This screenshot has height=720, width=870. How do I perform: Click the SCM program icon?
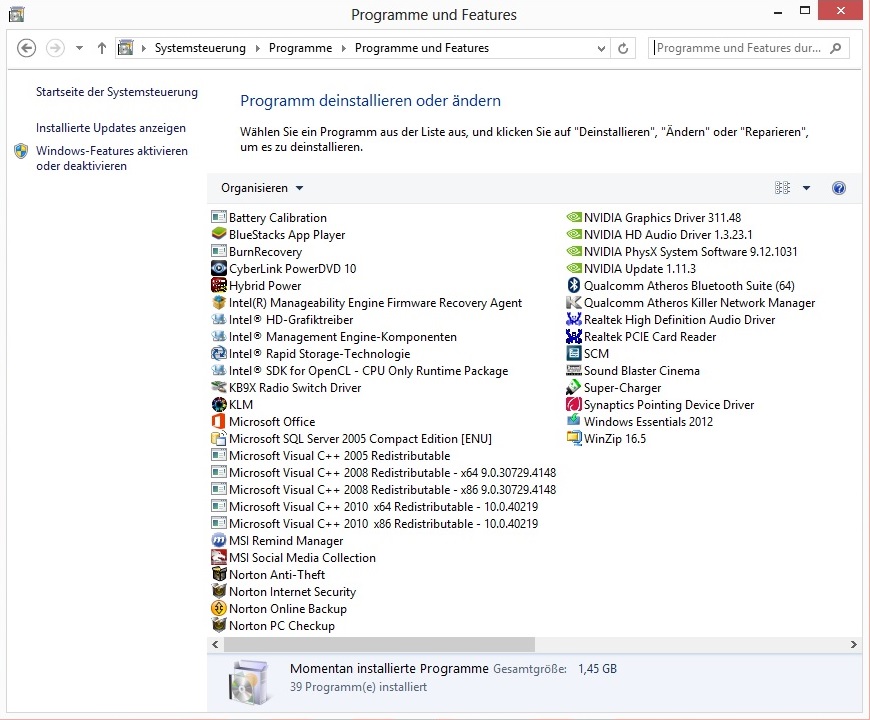[x=574, y=353]
